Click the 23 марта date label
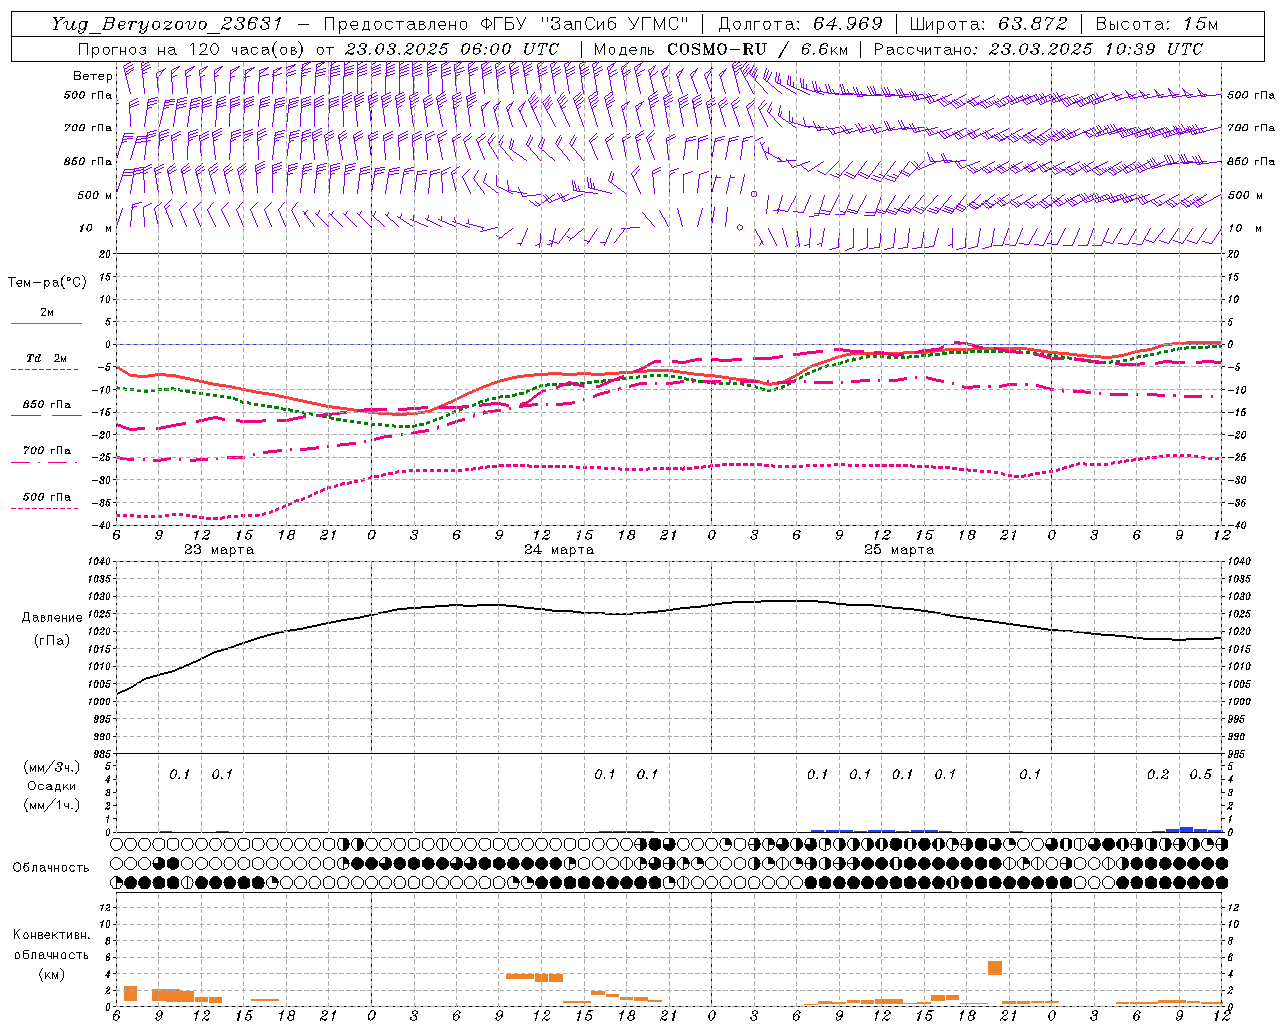This screenshot has height=1024, width=1280. (x=219, y=550)
